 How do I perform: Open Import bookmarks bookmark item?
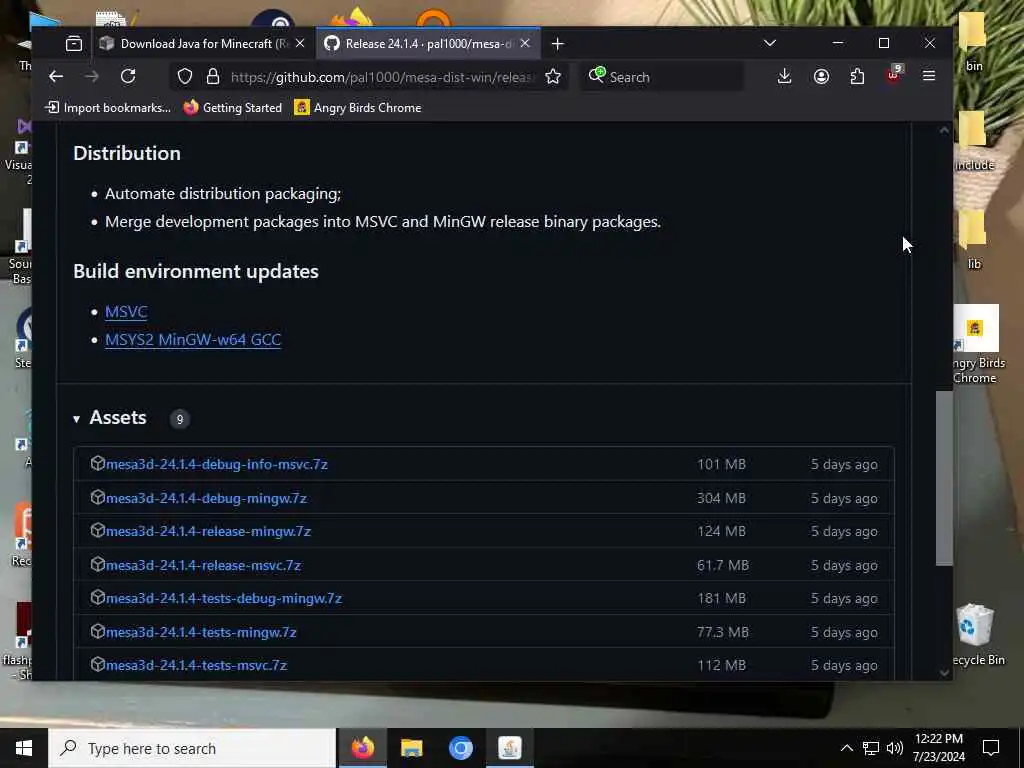(x=108, y=108)
